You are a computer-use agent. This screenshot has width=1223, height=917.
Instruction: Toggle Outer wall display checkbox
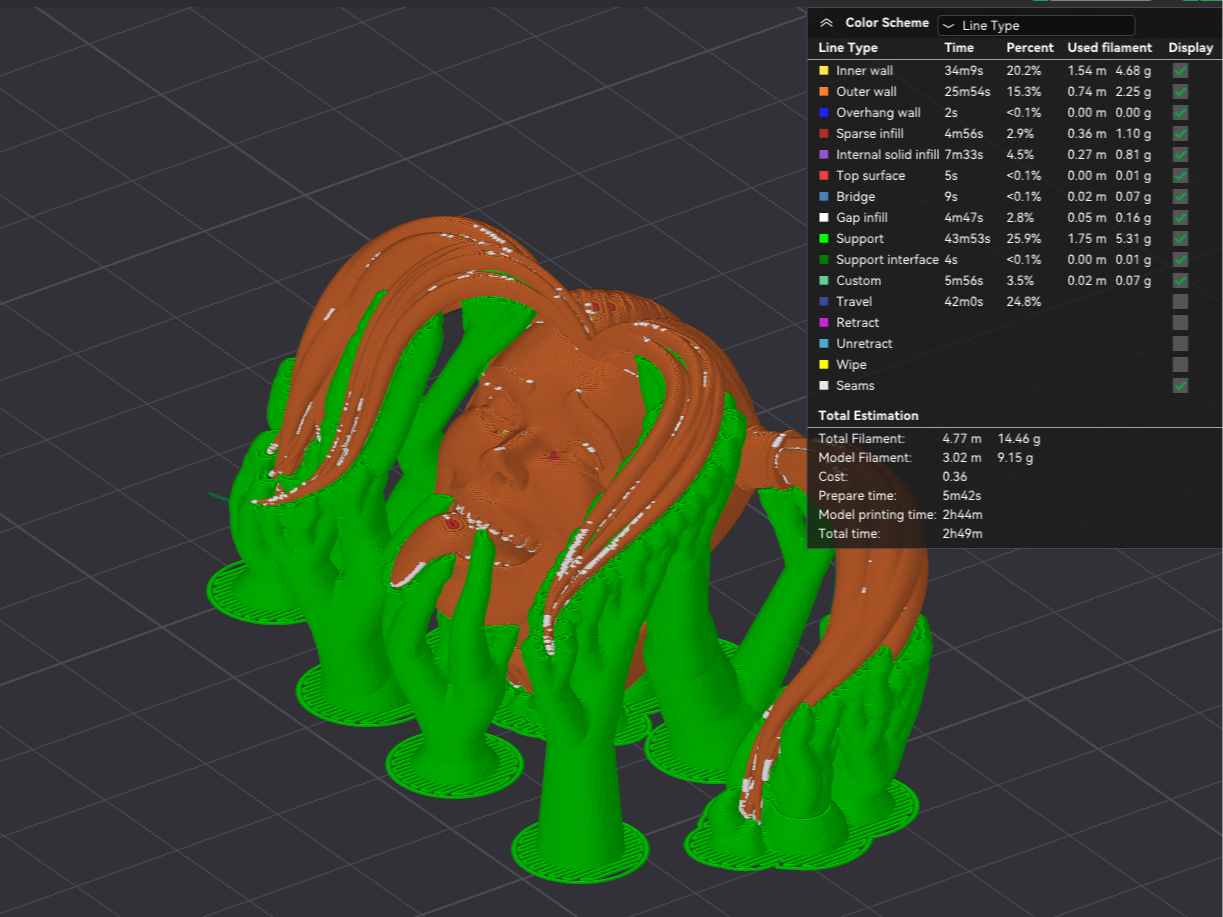1180,91
